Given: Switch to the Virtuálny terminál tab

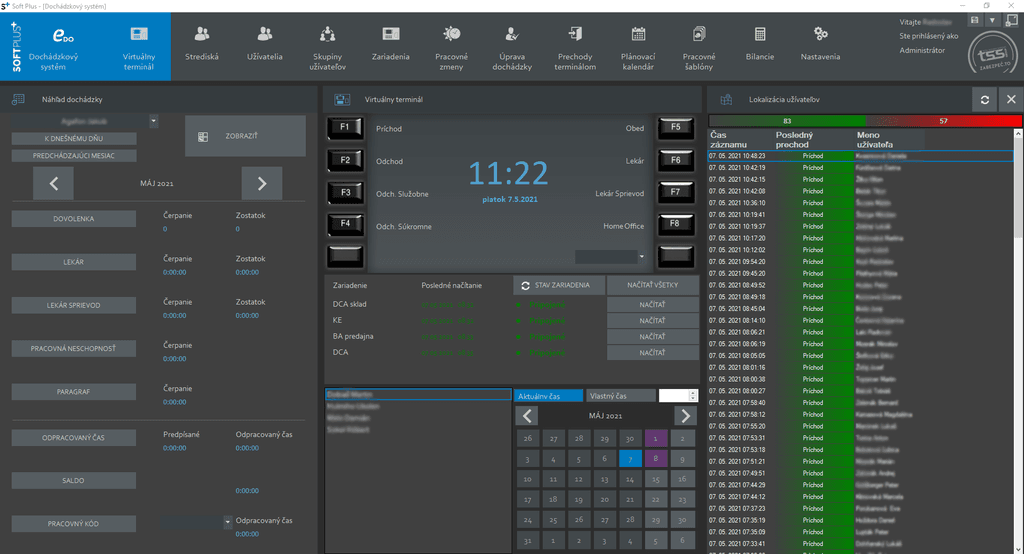Looking at the screenshot, I should 138,46.
